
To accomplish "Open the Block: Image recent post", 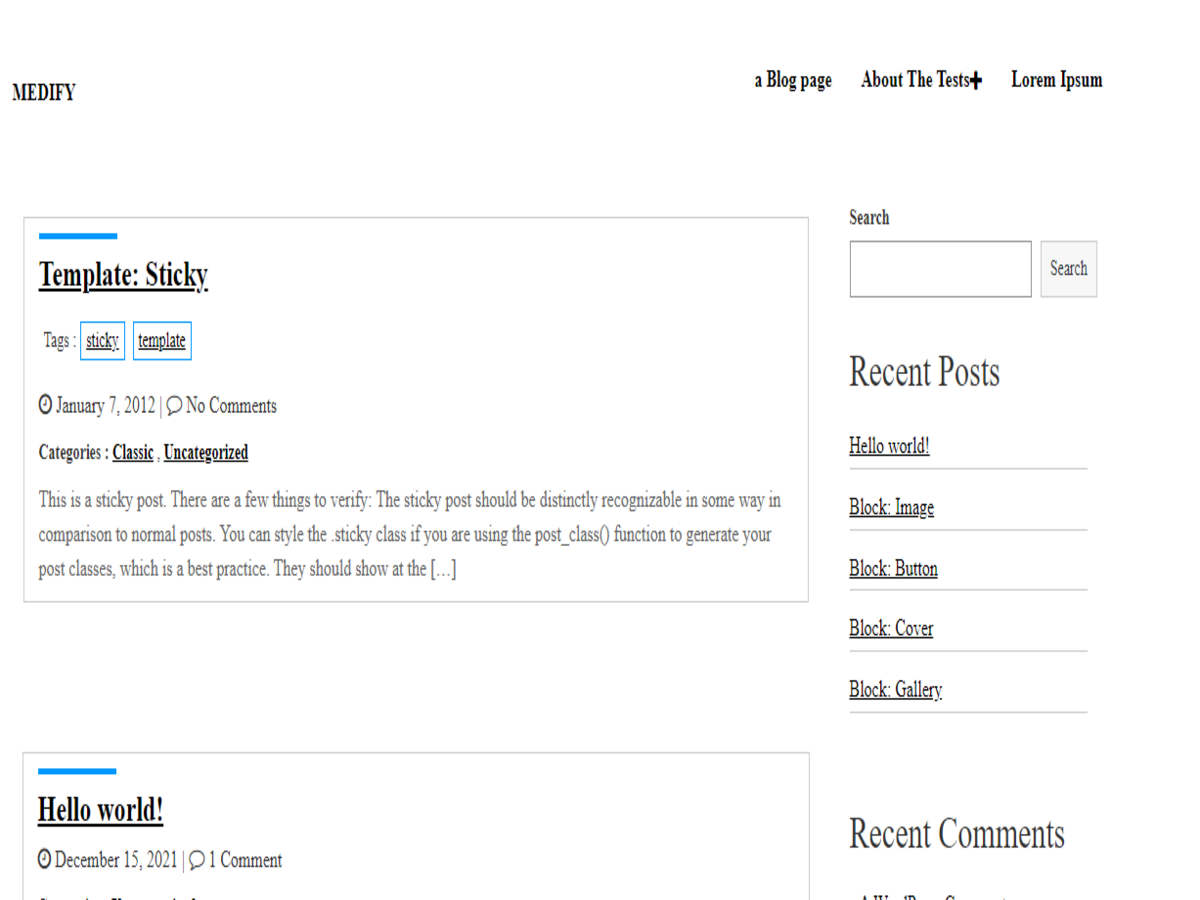I will pos(891,507).
